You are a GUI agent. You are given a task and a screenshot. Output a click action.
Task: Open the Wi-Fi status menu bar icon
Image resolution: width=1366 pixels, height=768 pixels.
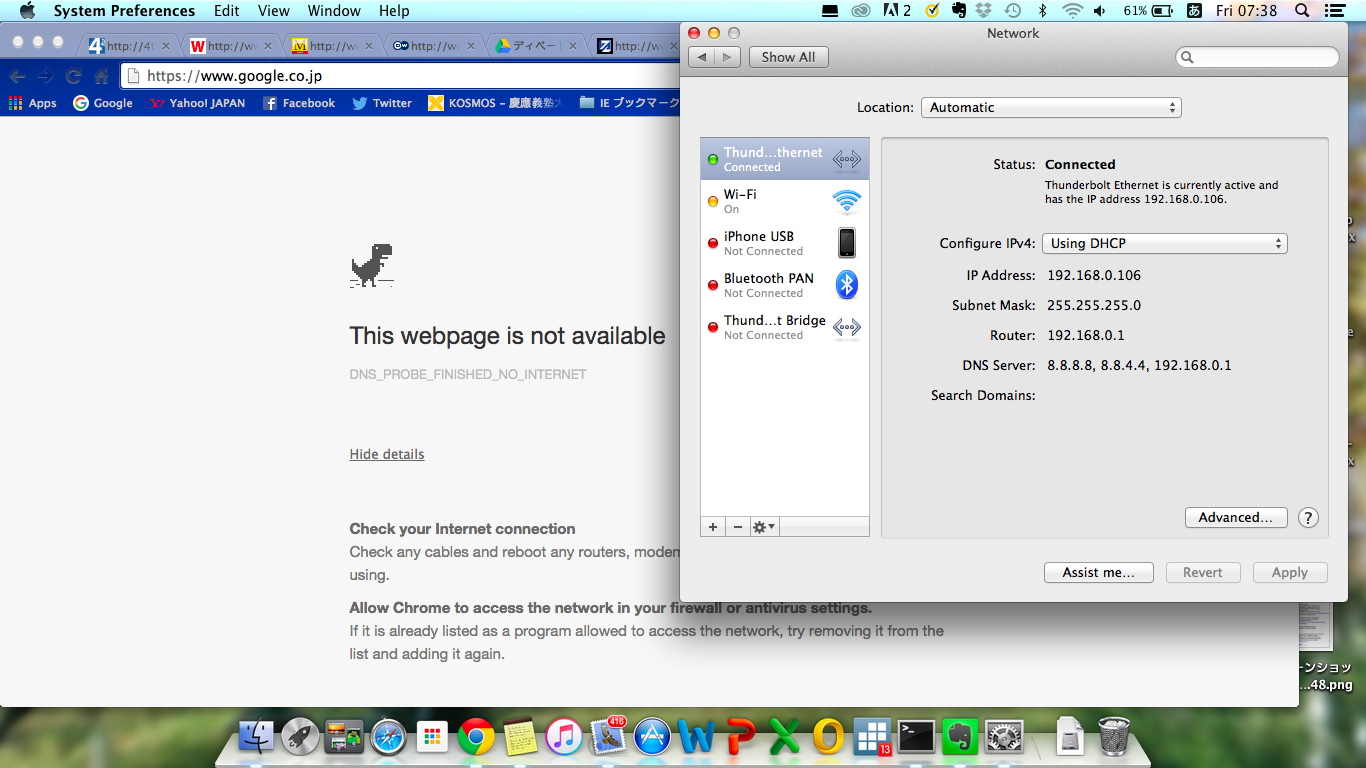click(x=1072, y=11)
